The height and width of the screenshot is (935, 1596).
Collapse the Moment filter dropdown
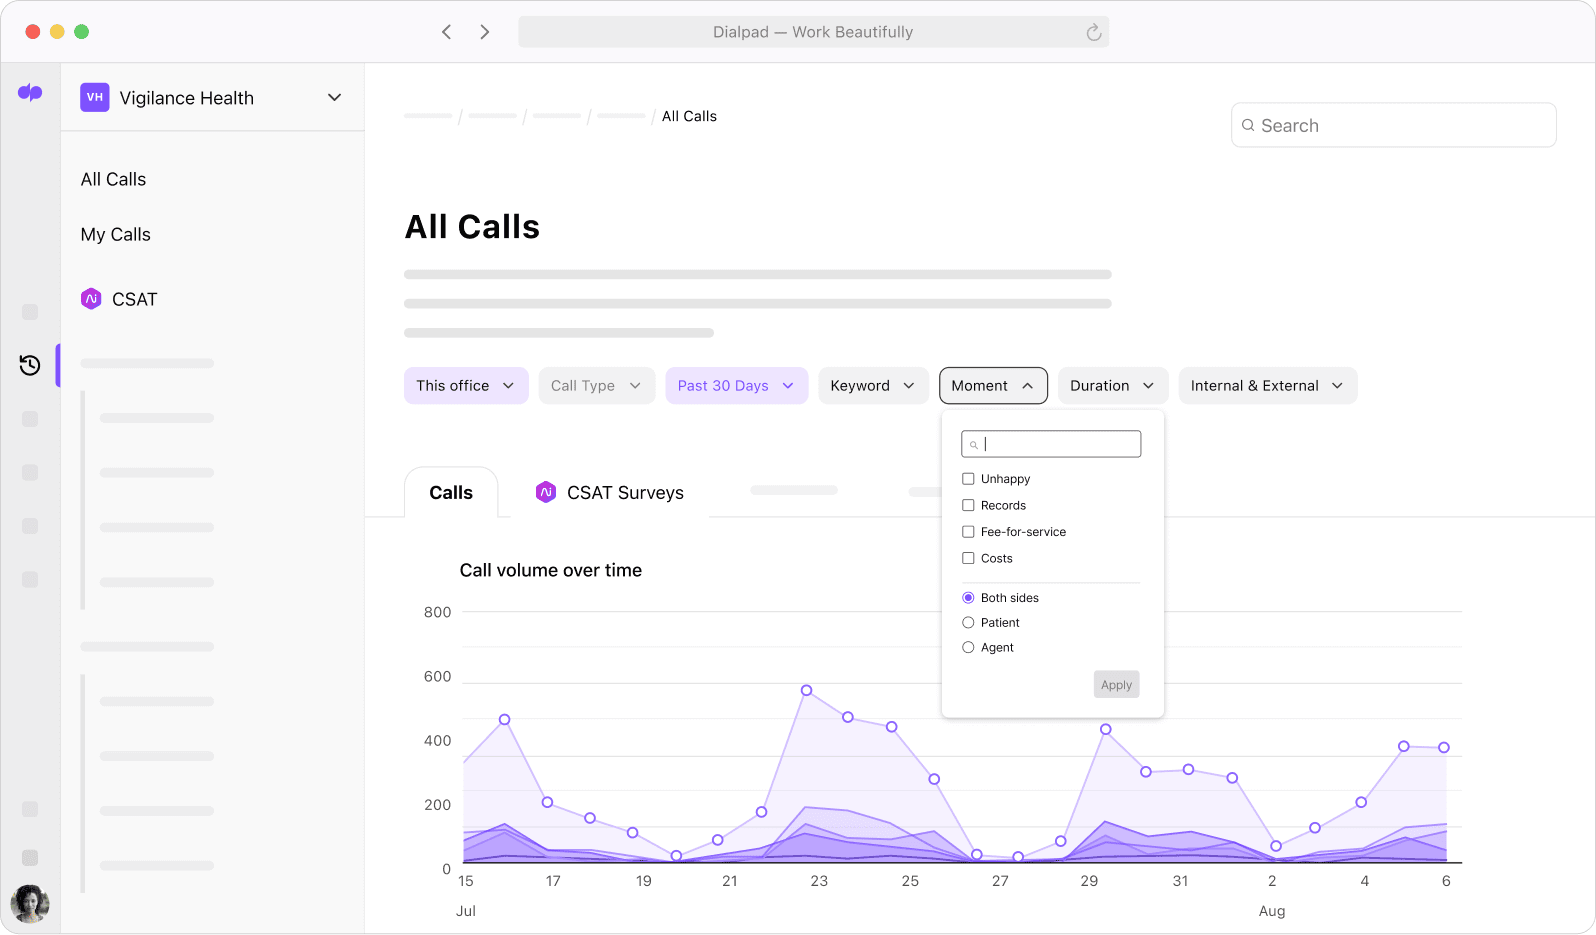point(993,386)
